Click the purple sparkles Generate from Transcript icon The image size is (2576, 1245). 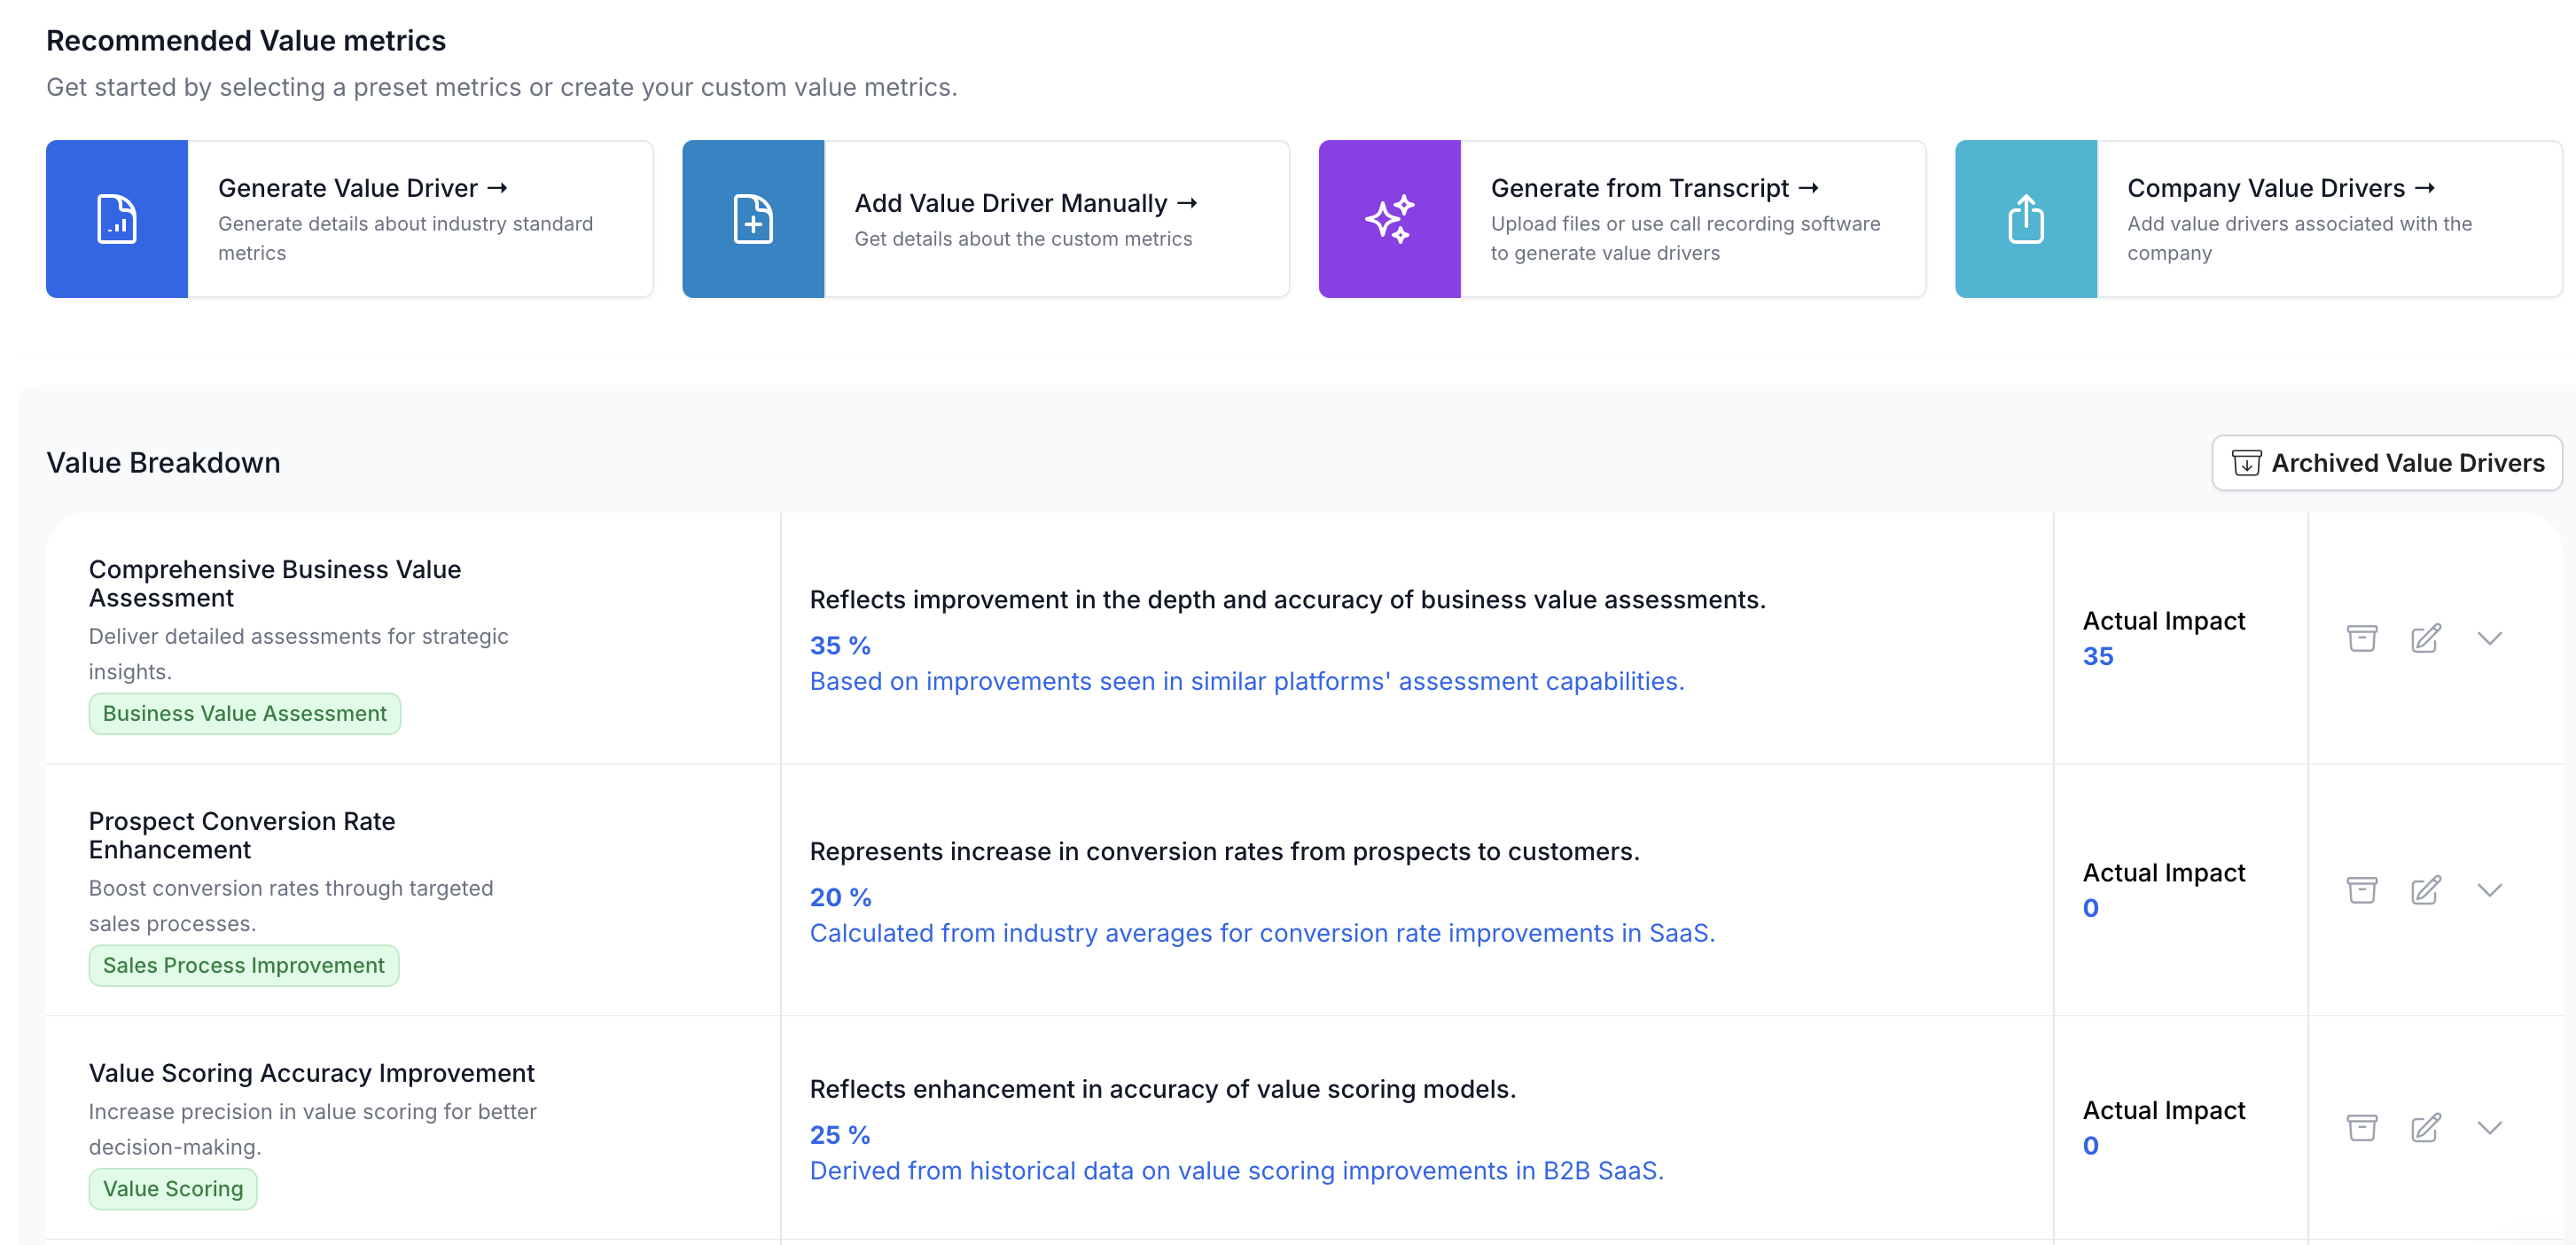[1389, 219]
